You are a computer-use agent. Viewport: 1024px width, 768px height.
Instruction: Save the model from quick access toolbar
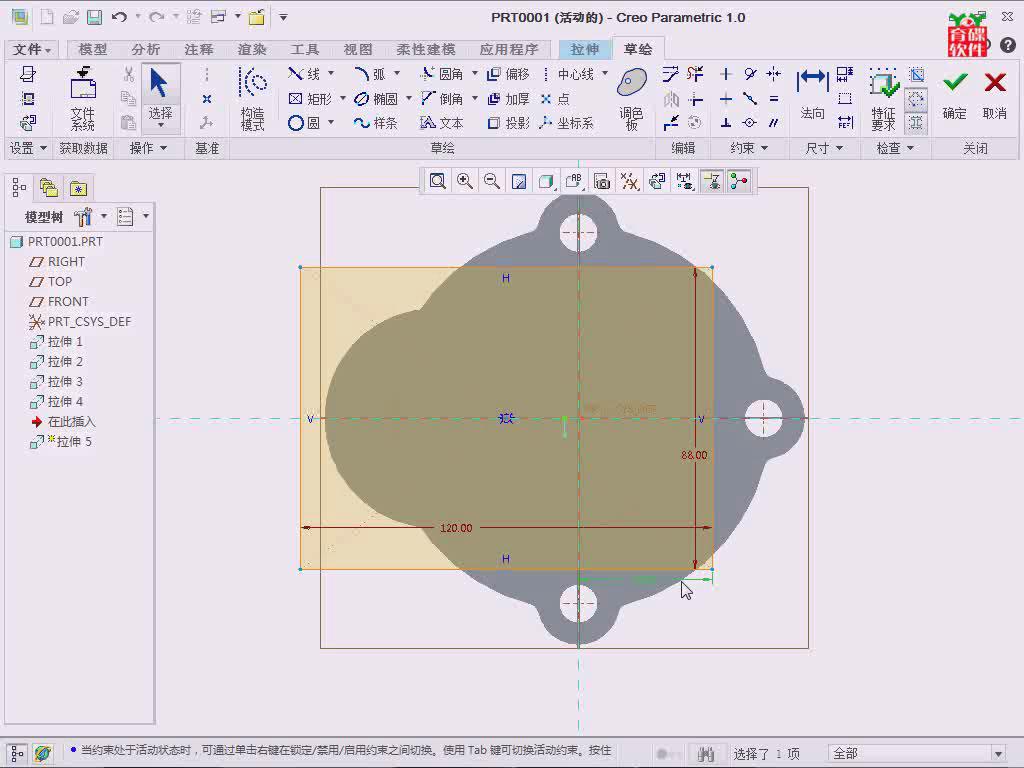(95, 17)
